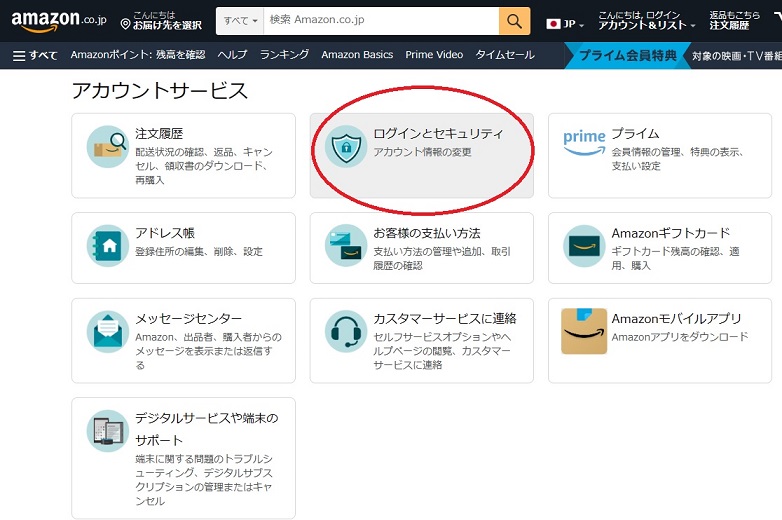Open the アドレス帳 card title
Viewport: 782px width, 520px height.
tap(165, 233)
